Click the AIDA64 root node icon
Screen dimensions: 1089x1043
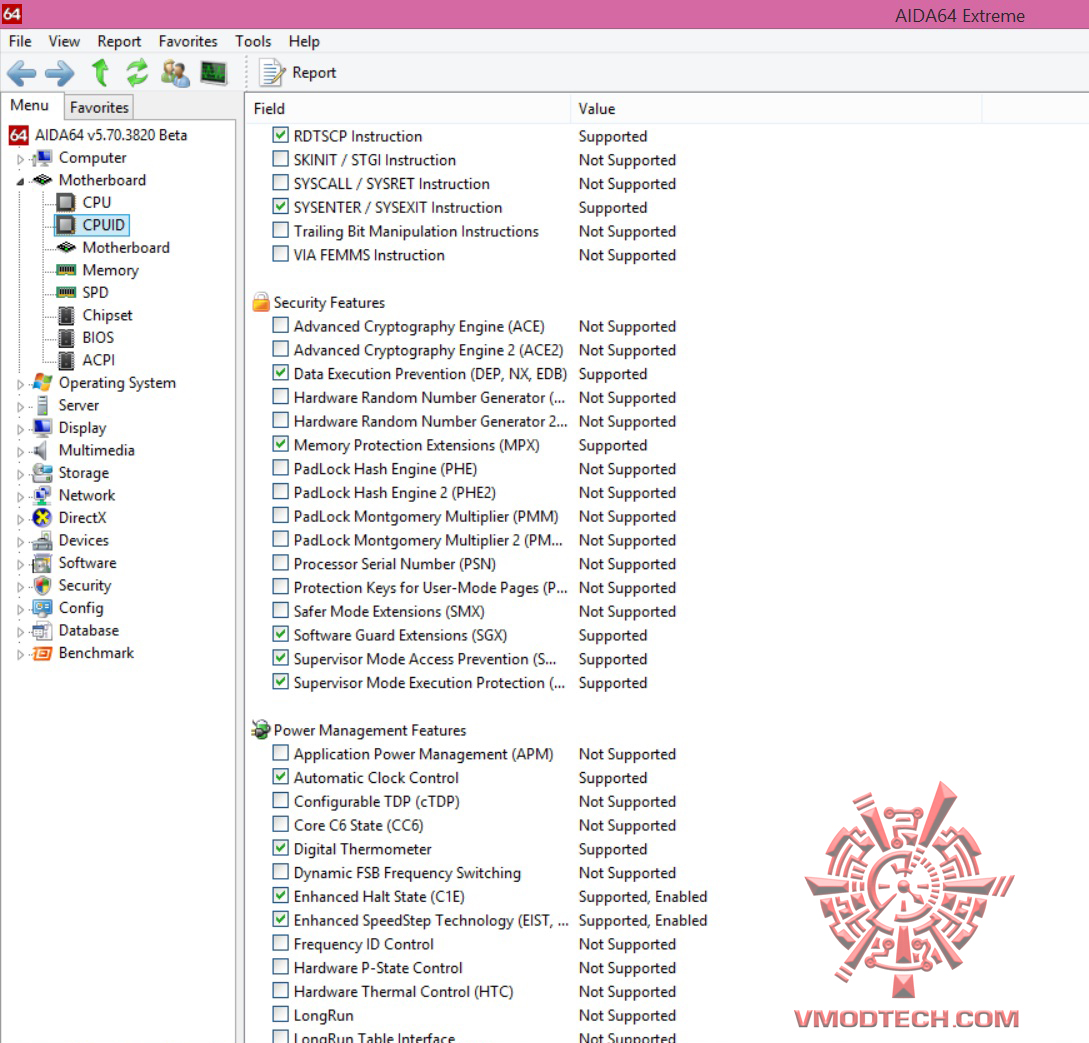point(19,135)
